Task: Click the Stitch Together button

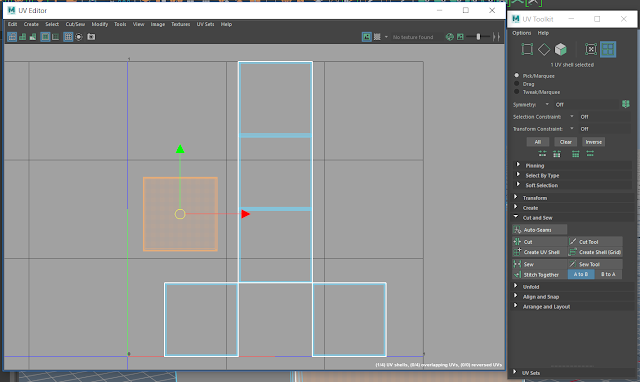Action: tap(540, 275)
